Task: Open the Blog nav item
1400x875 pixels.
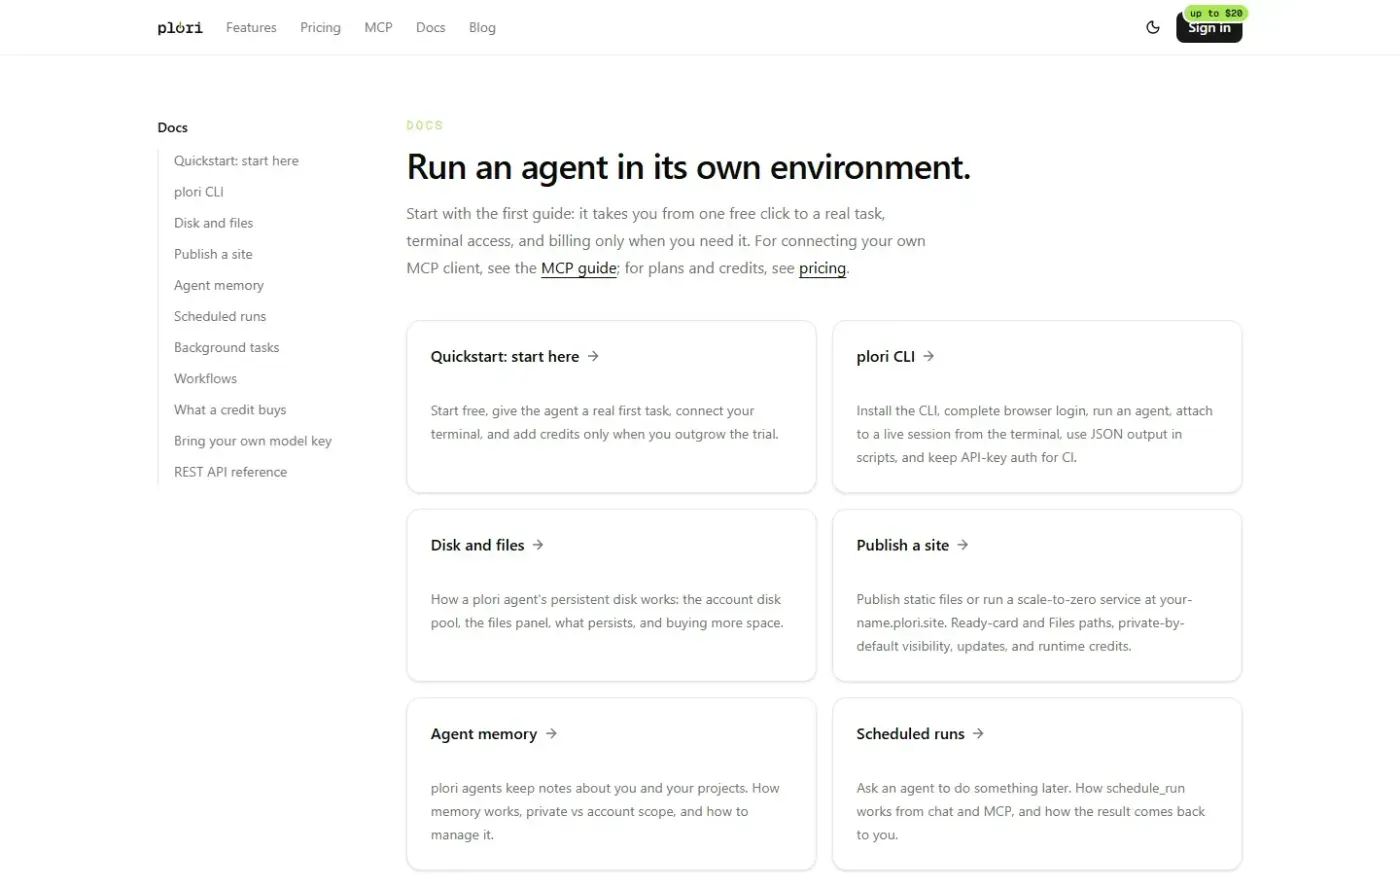Action: point(482,28)
